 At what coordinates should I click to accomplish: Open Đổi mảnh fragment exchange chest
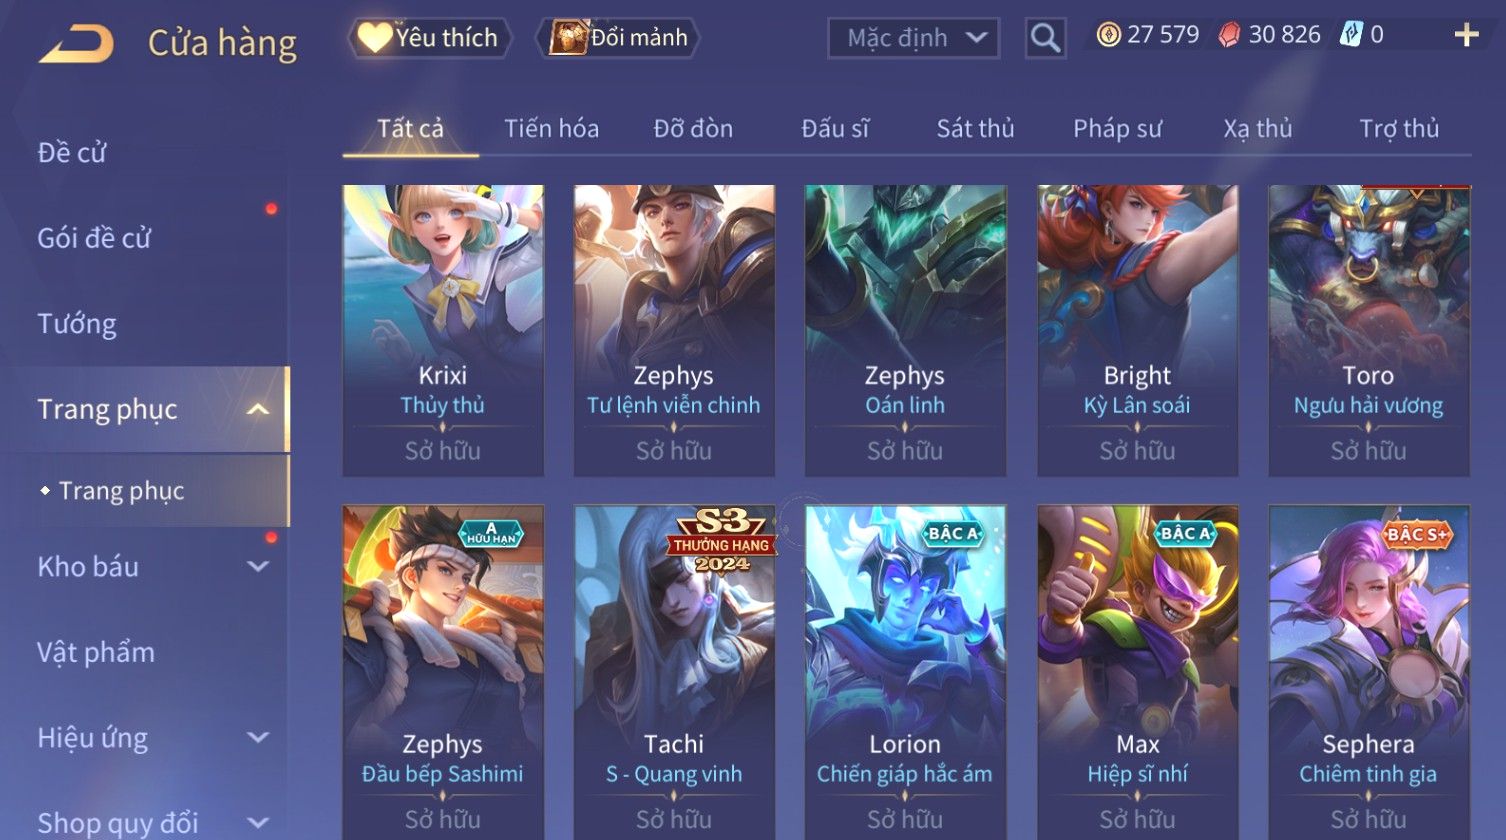[618, 38]
